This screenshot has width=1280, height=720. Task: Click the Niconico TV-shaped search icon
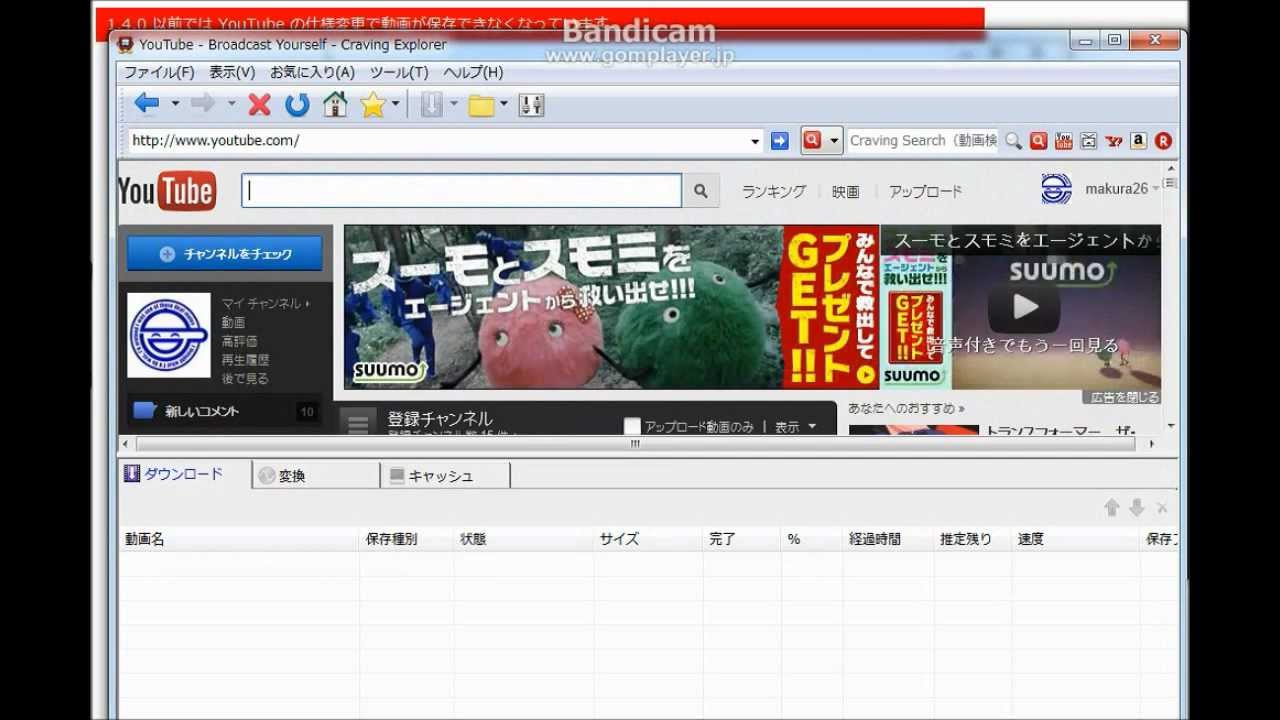1089,141
